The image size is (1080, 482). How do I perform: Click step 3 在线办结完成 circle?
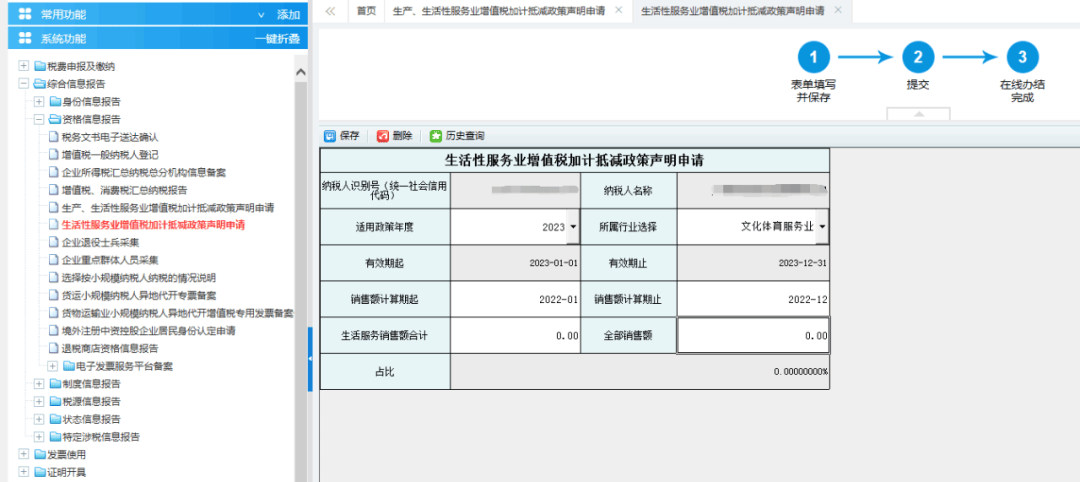click(x=1022, y=57)
